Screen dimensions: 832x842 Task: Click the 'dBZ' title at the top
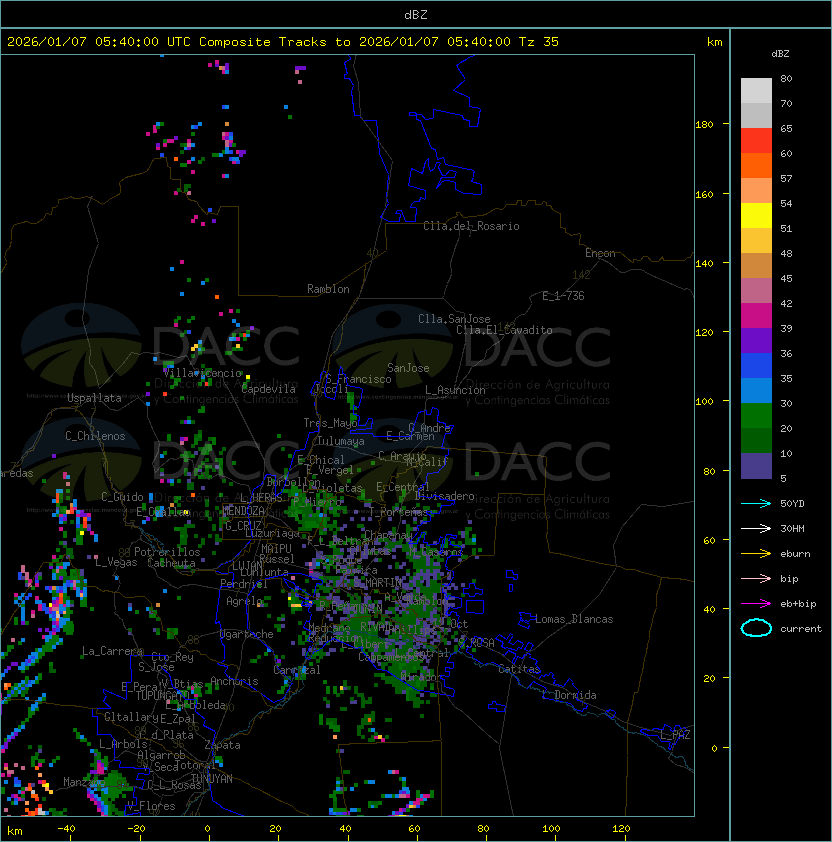click(x=416, y=15)
